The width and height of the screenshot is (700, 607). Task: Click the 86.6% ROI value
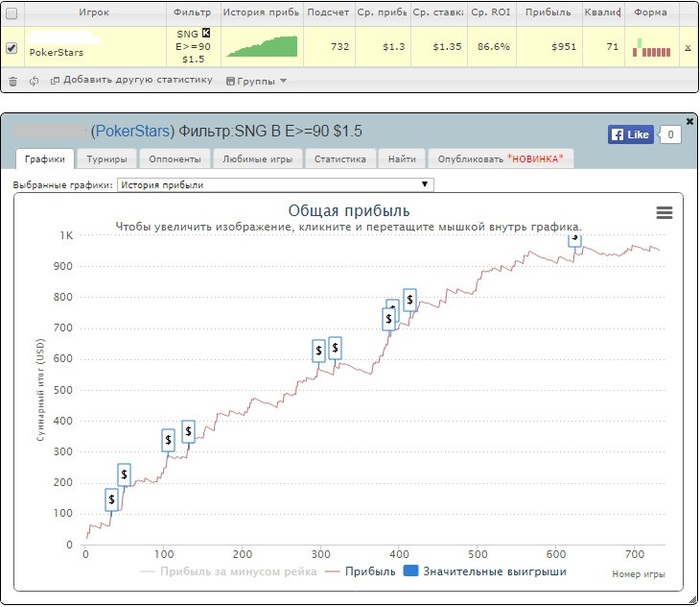tap(493, 47)
